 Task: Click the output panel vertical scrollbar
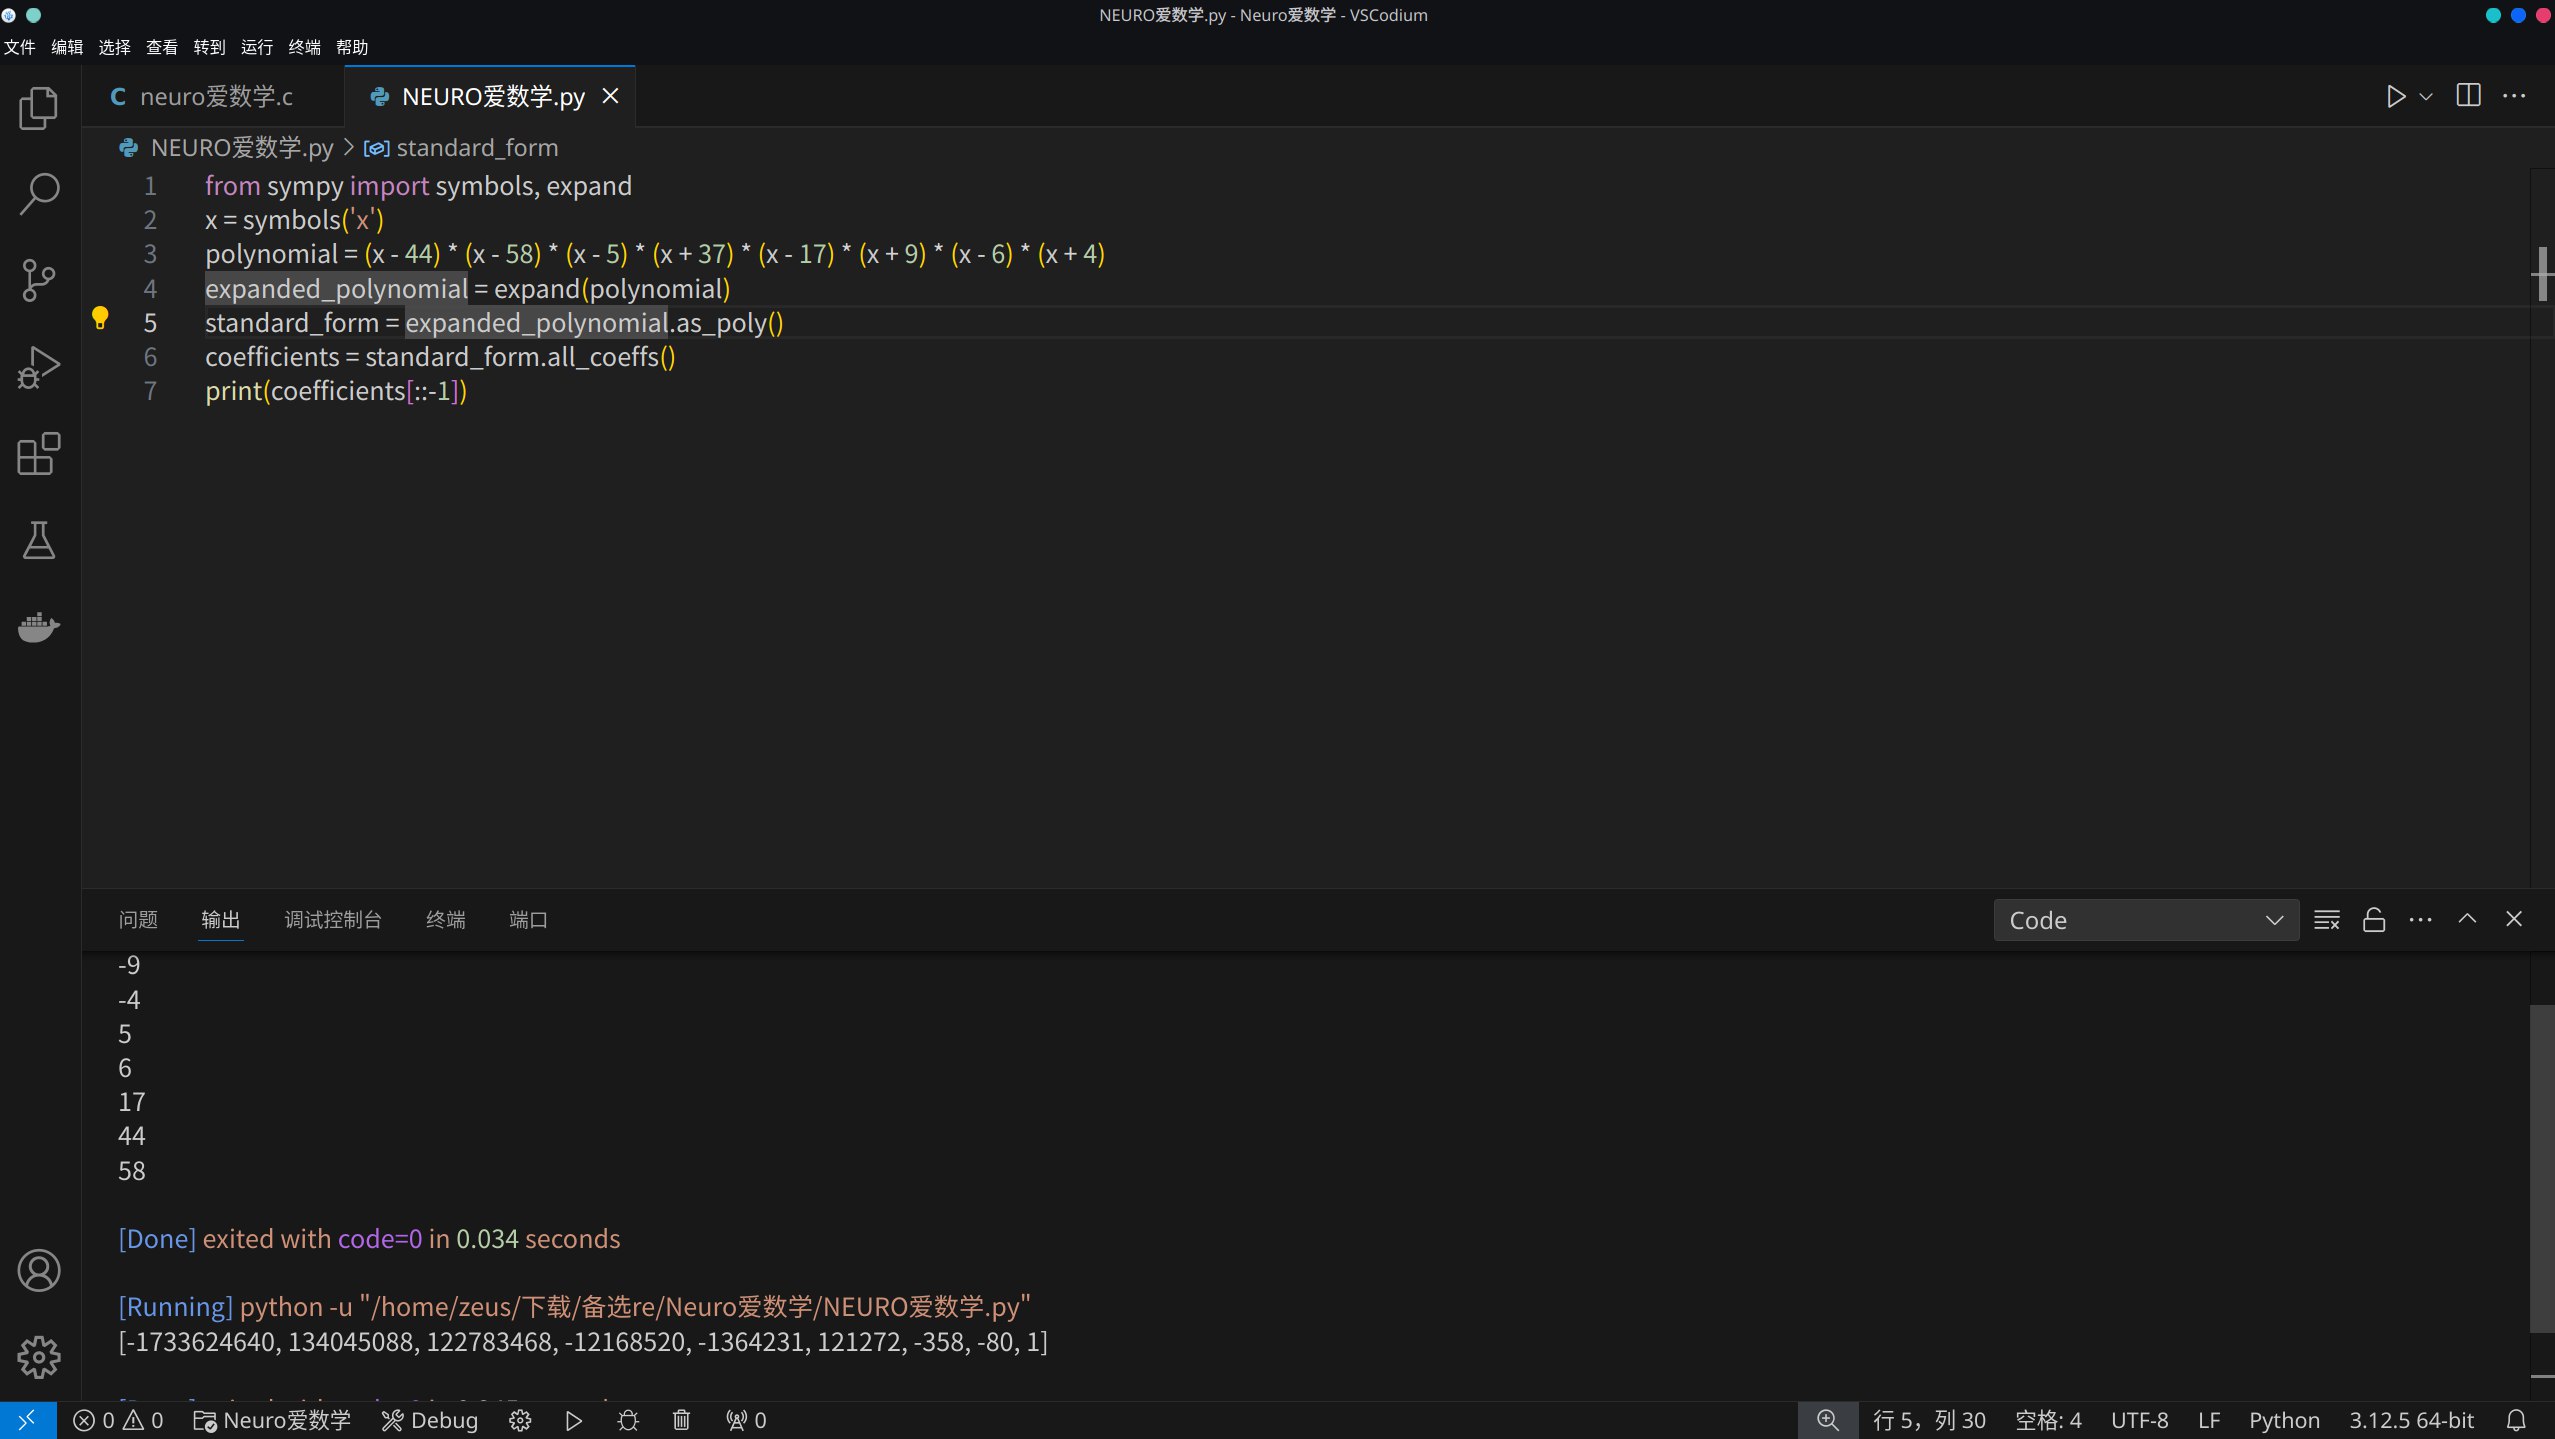tap(2541, 1168)
